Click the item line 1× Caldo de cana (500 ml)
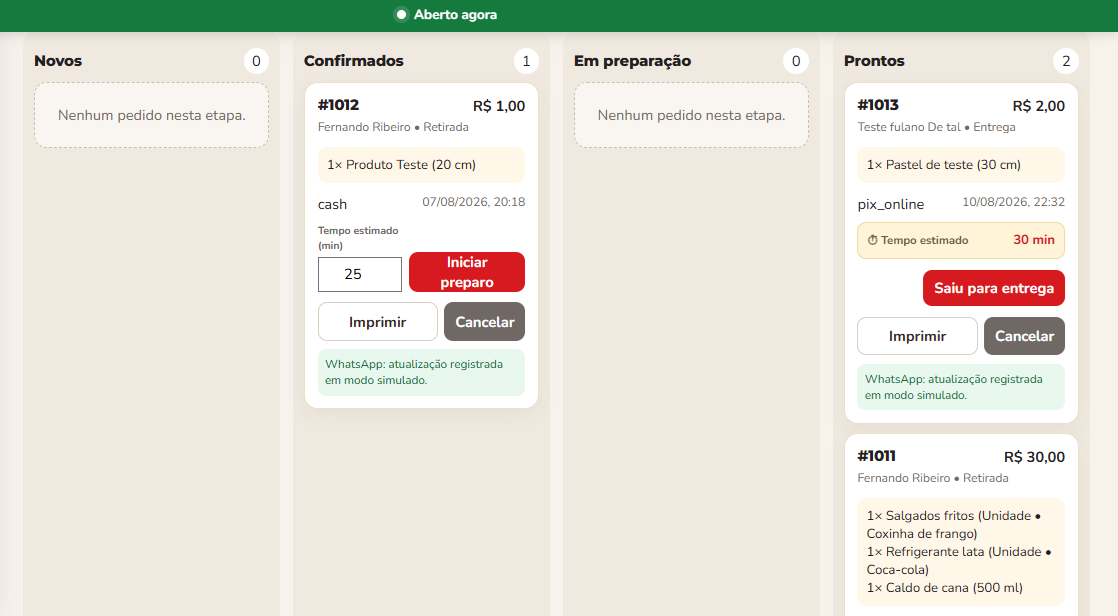1118x616 pixels. 945,587
